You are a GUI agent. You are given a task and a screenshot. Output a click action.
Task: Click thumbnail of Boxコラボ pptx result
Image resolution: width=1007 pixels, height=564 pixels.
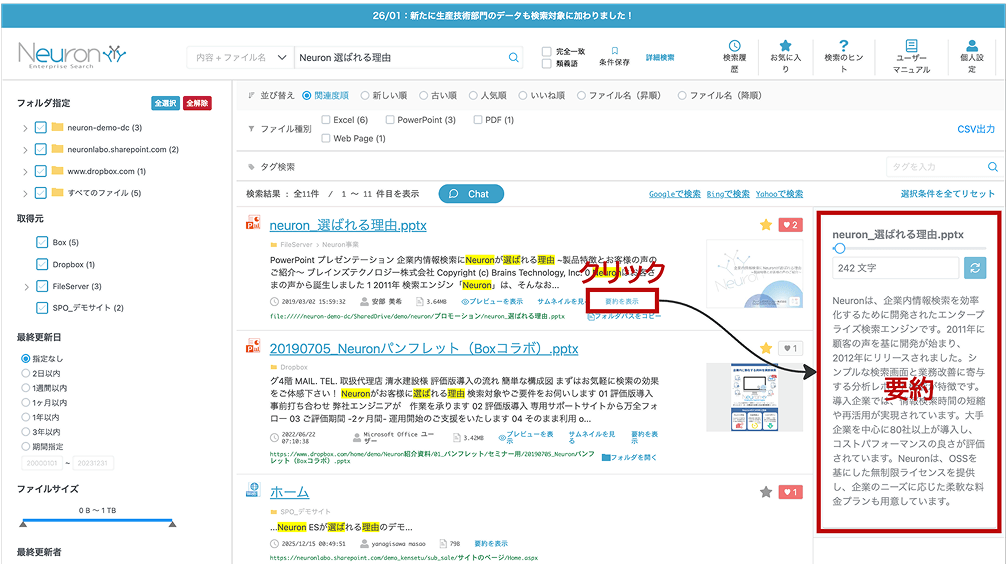pyautogui.click(x=755, y=397)
